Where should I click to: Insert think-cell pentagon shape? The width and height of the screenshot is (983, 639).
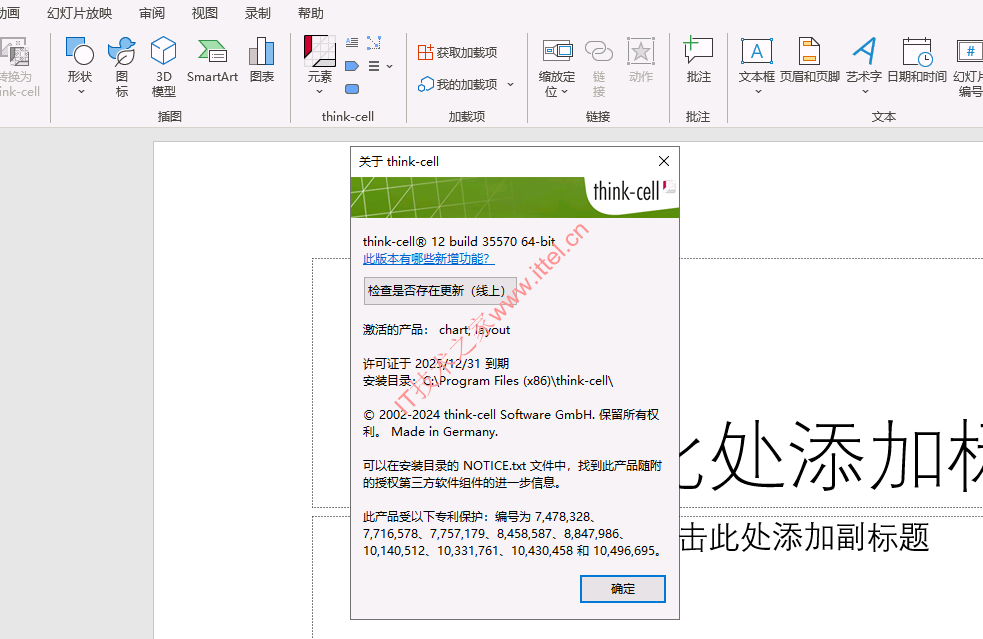[352, 66]
